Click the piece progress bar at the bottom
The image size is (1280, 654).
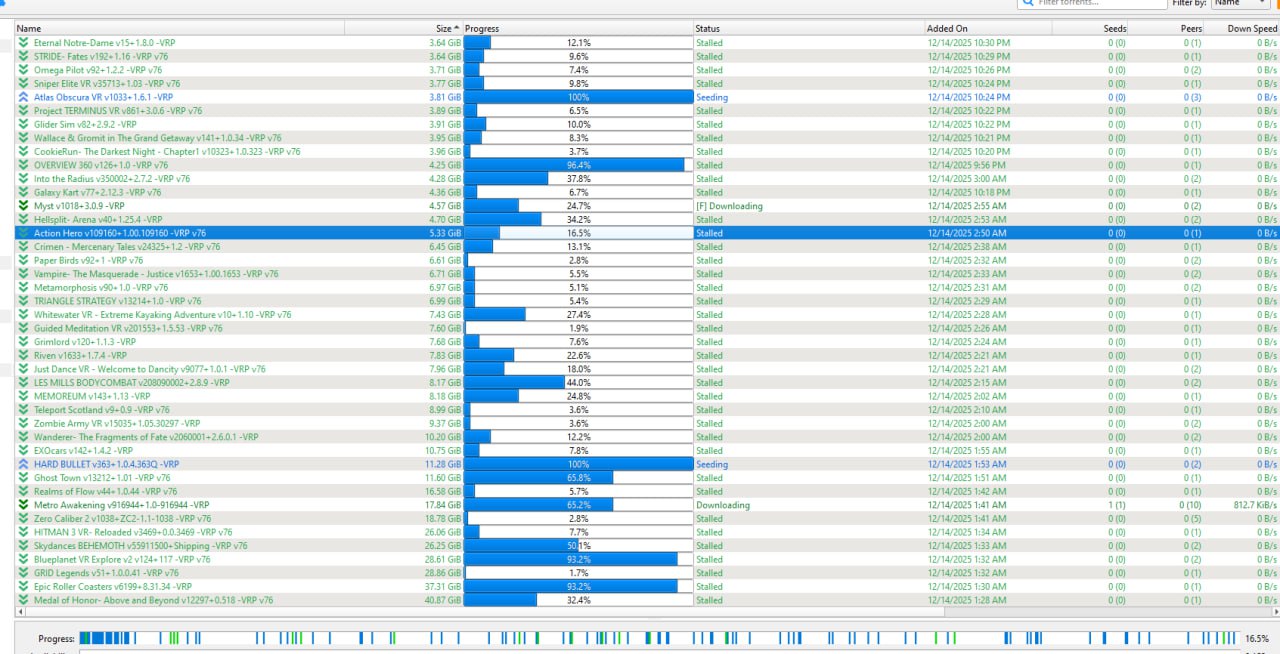pyautogui.click(x=658, y=638)
